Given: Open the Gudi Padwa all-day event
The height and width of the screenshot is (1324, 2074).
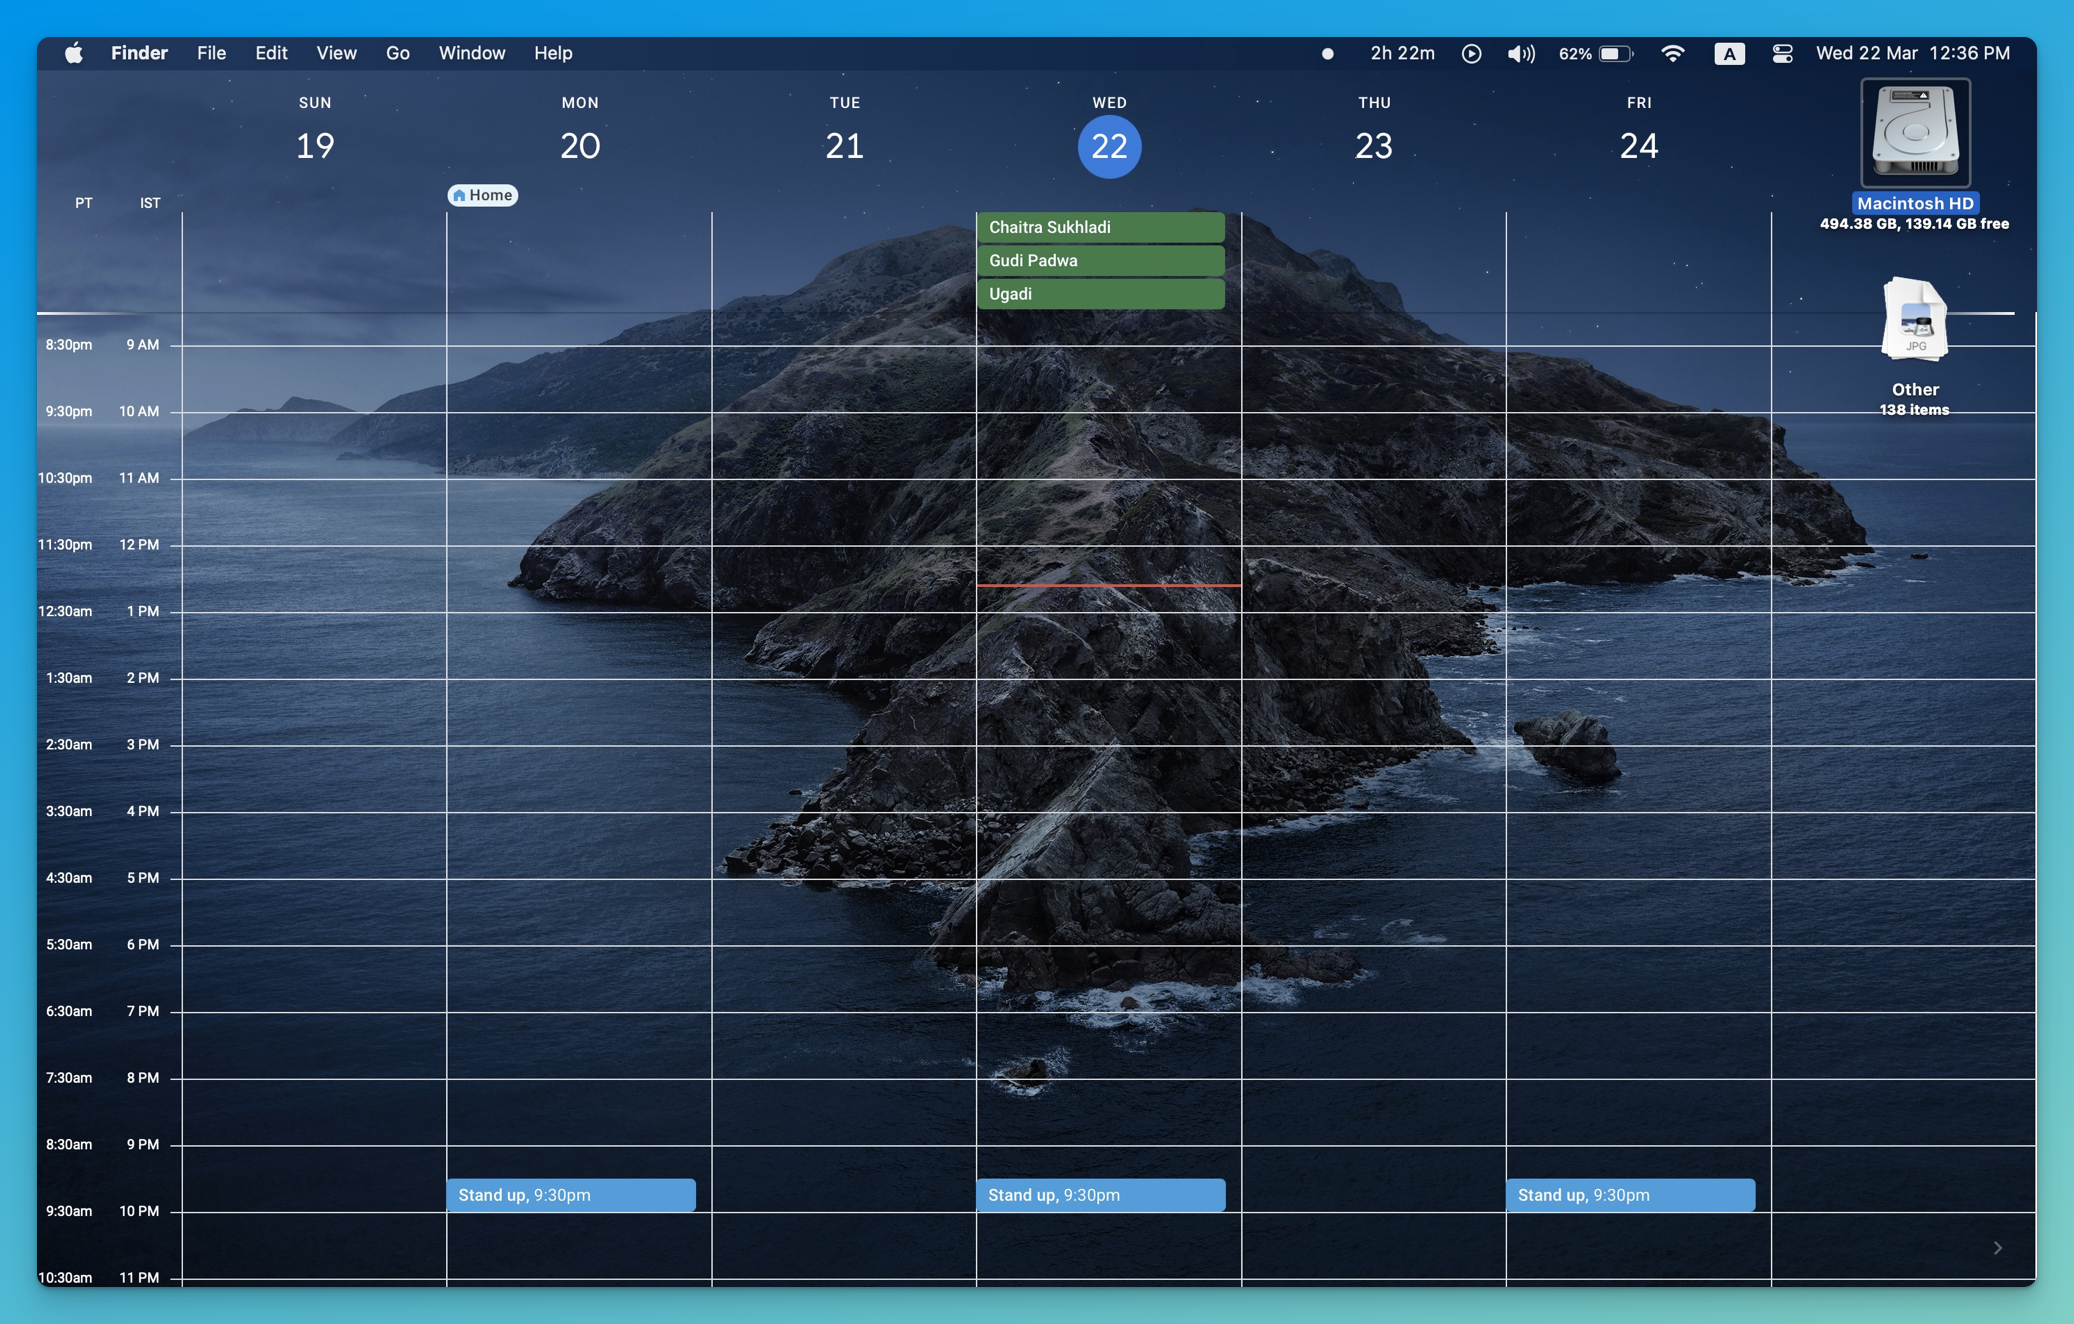Looking at the screenshot, I should (x=1100, y=260).
